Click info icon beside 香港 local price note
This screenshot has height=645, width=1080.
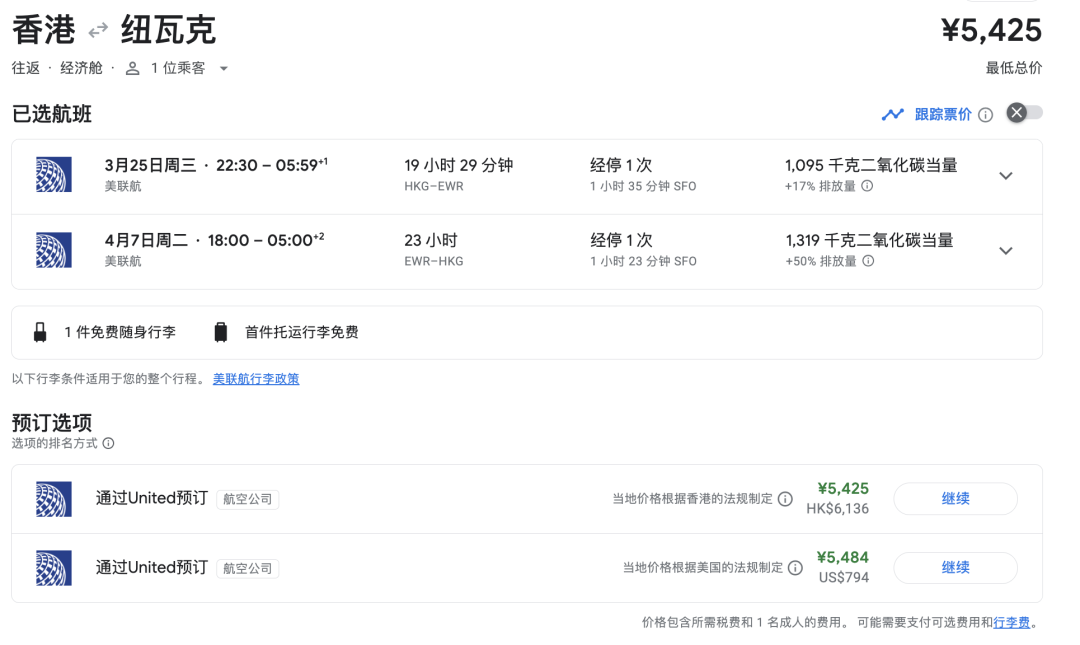785,499
